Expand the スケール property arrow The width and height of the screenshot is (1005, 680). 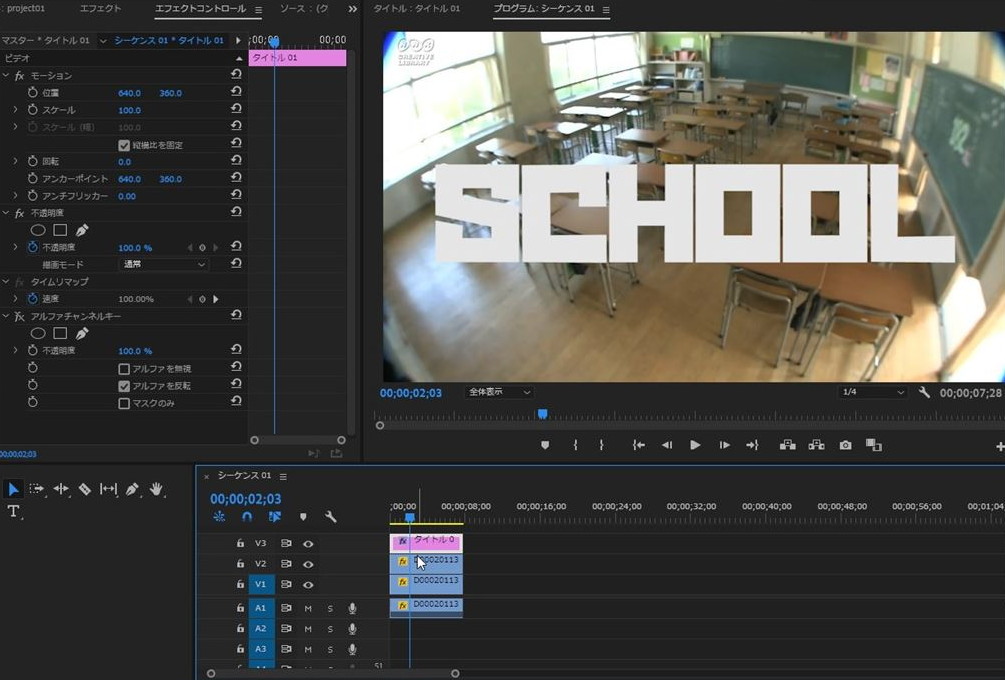[x=15, y=110]
